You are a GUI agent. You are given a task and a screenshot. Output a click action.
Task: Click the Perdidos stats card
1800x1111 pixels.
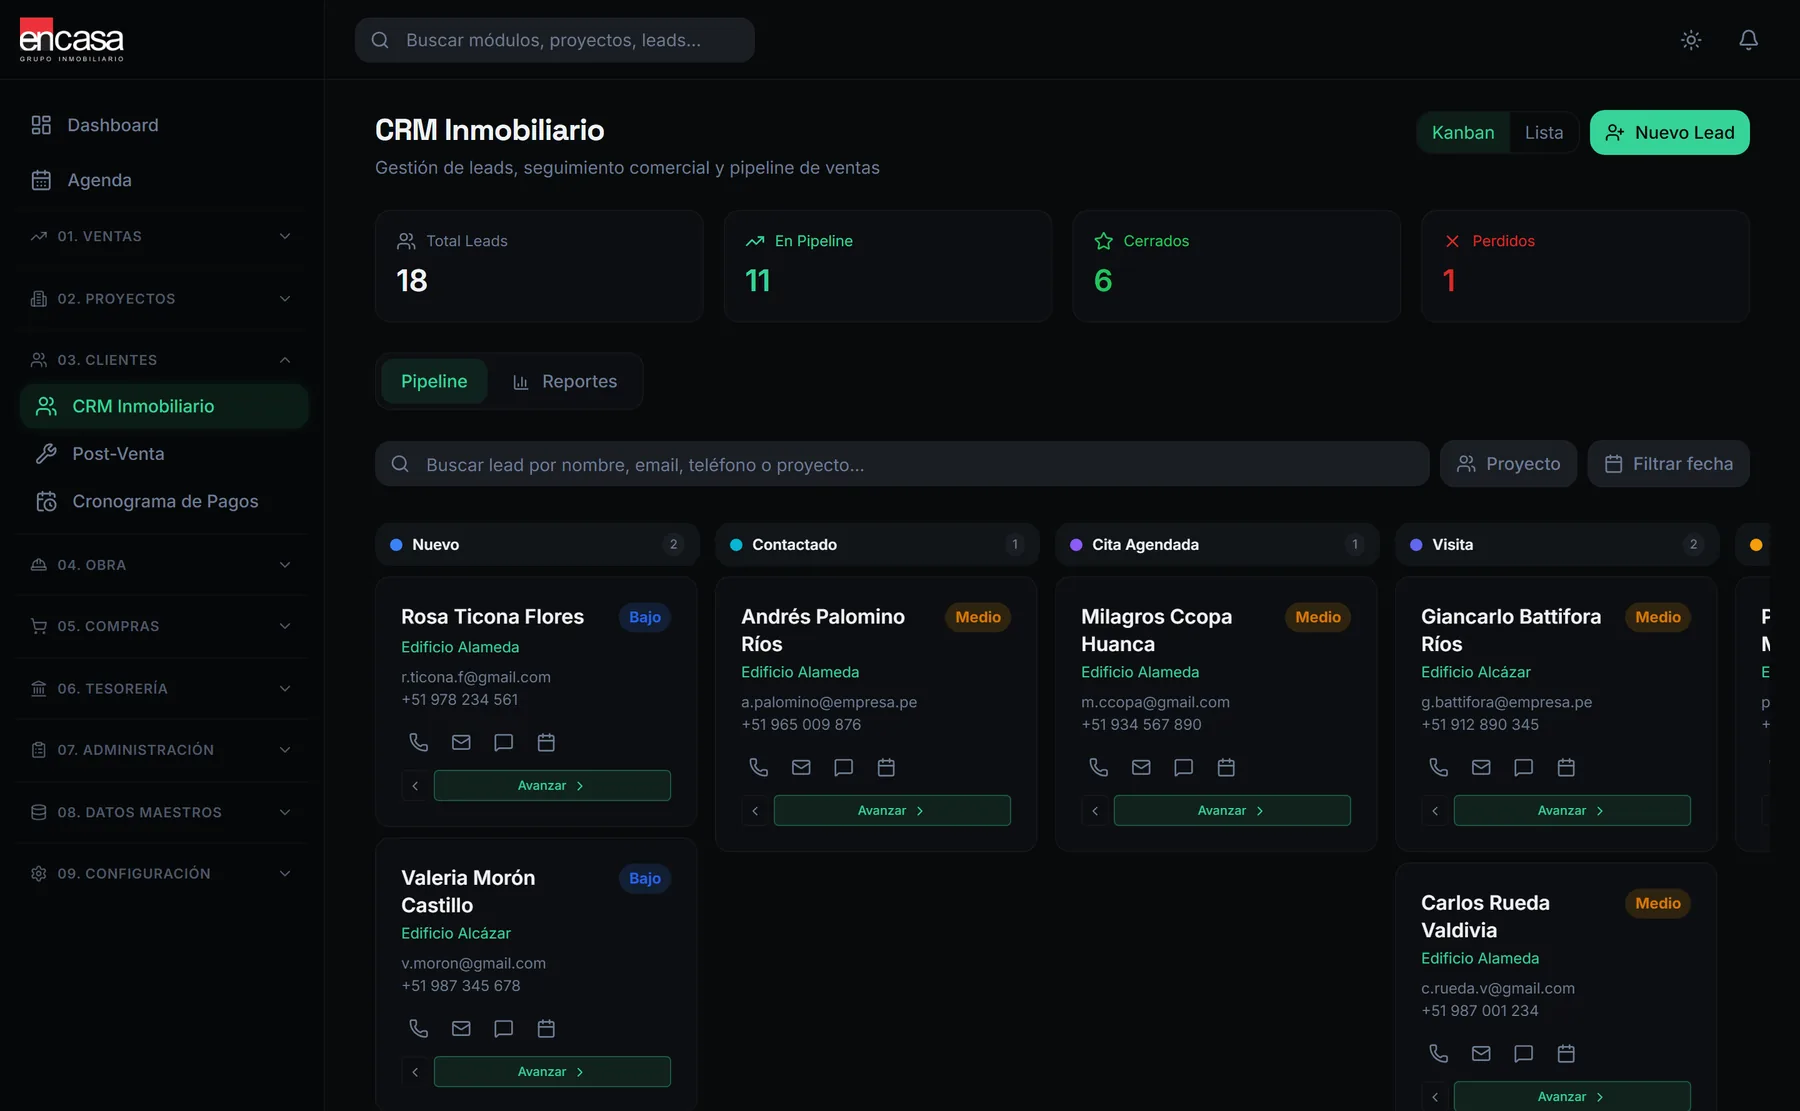coord(1585,266)
